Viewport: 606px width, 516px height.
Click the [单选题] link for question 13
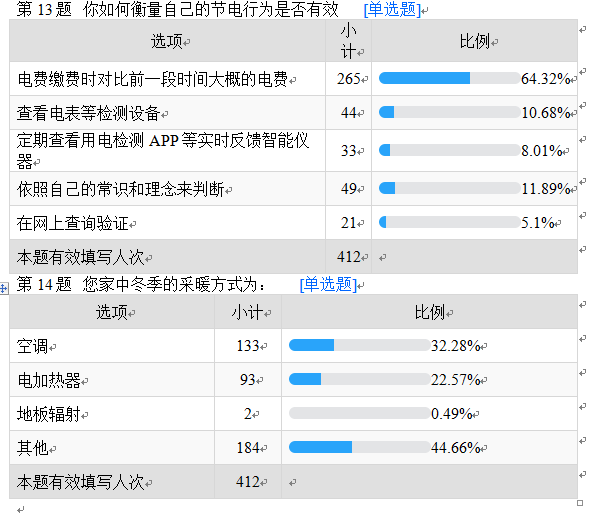[x=392, y=10]
